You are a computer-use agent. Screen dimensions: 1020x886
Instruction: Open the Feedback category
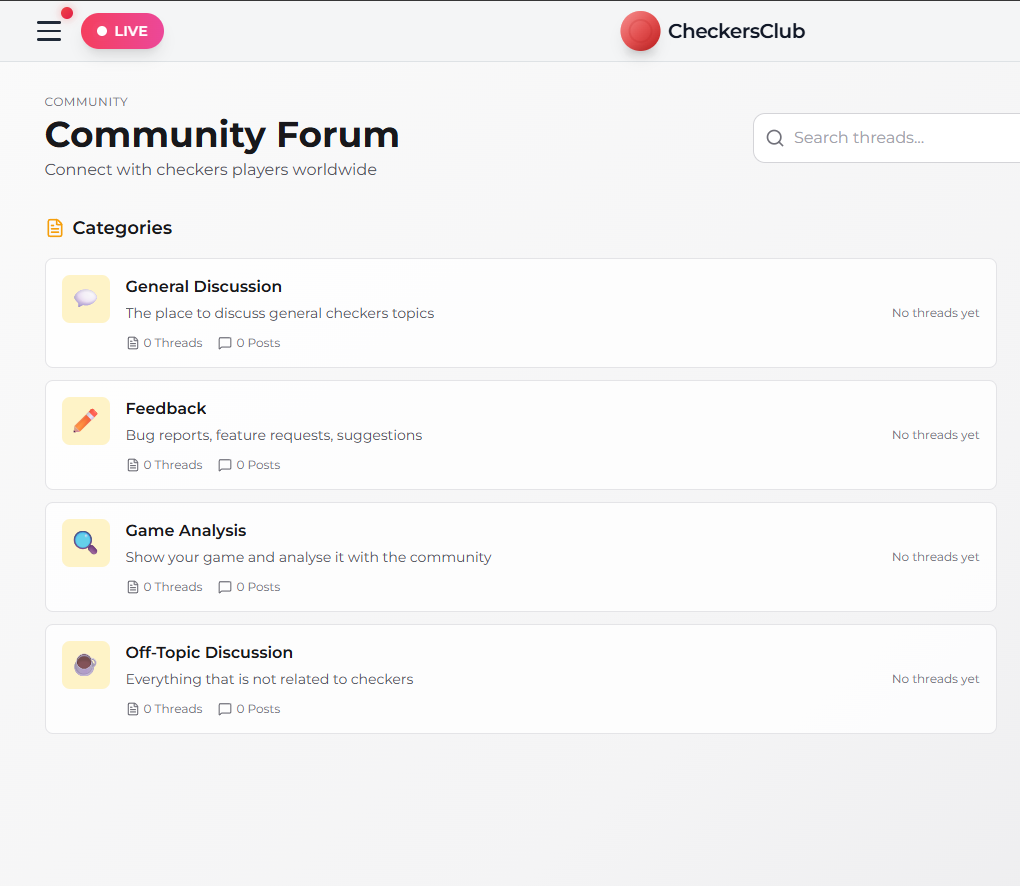click(166, 408)
